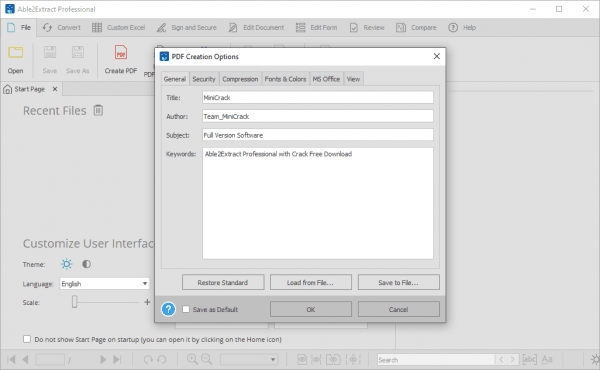Click the Load from File button
Viewport: 600px width, 370px height.
(311, 282)
